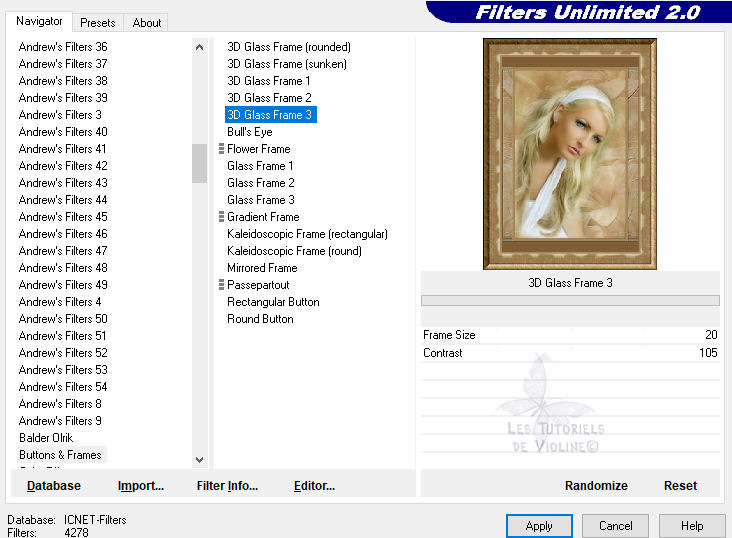732x538 pixels.
Task: Select the Navigator tab
Action: pyautogui.click(x=39, y=21)
